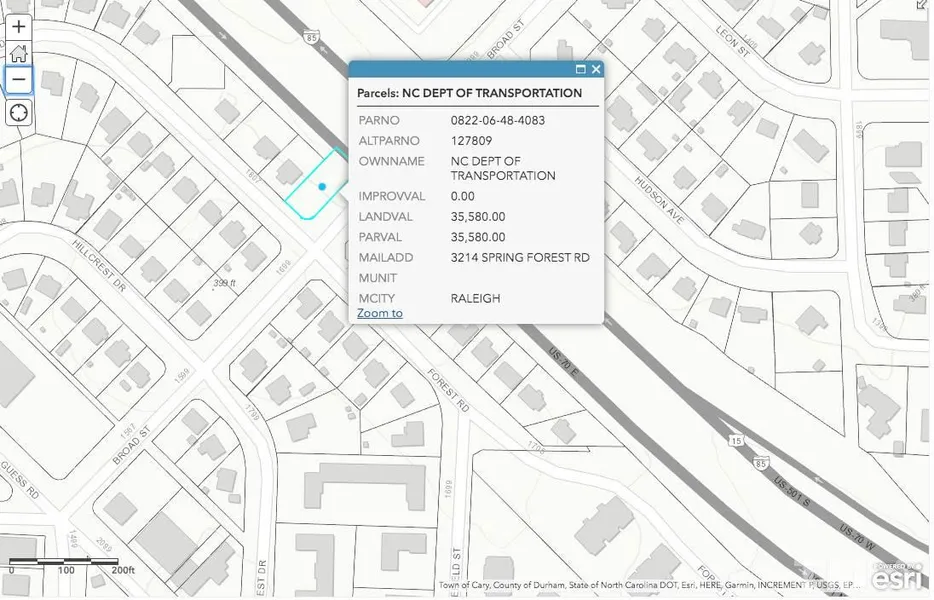Click the expand arrow icon in map corner
934x600 pixels.
923,5
